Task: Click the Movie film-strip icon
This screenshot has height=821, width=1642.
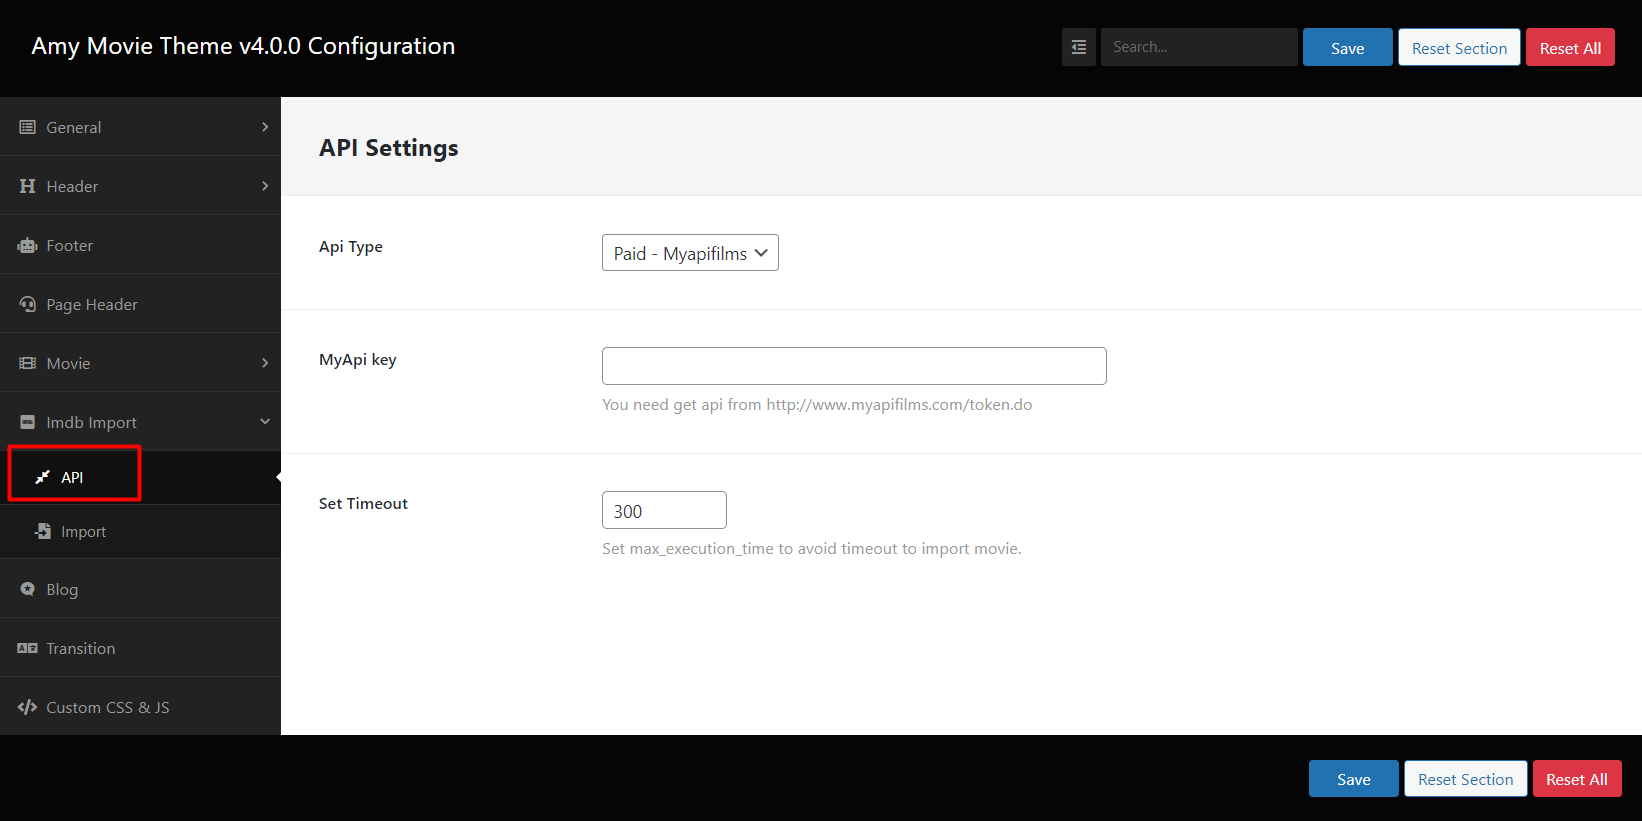Action: point(27,363)
